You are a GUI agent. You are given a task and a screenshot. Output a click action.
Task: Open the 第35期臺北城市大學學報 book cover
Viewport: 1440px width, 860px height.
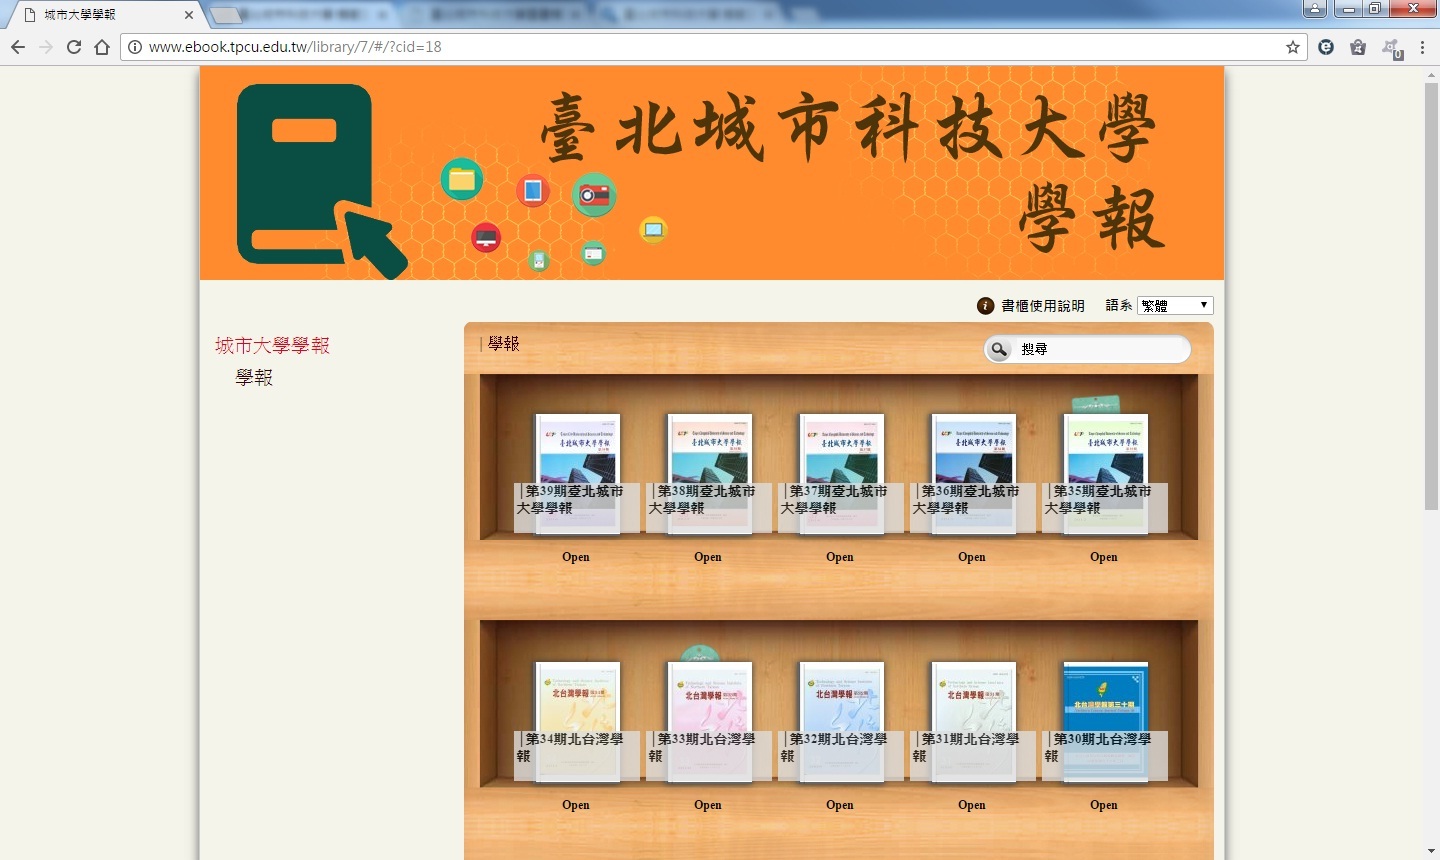[x=1106, y=474]
